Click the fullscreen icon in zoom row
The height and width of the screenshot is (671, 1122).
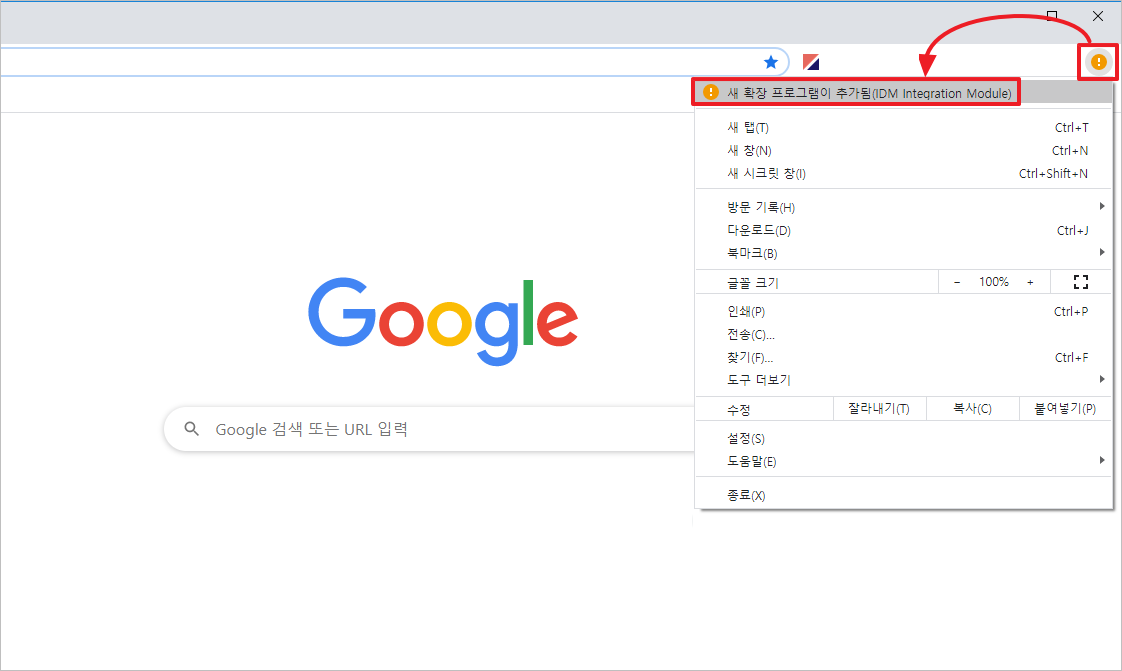pyautogui.click(x=1080, y=282)
